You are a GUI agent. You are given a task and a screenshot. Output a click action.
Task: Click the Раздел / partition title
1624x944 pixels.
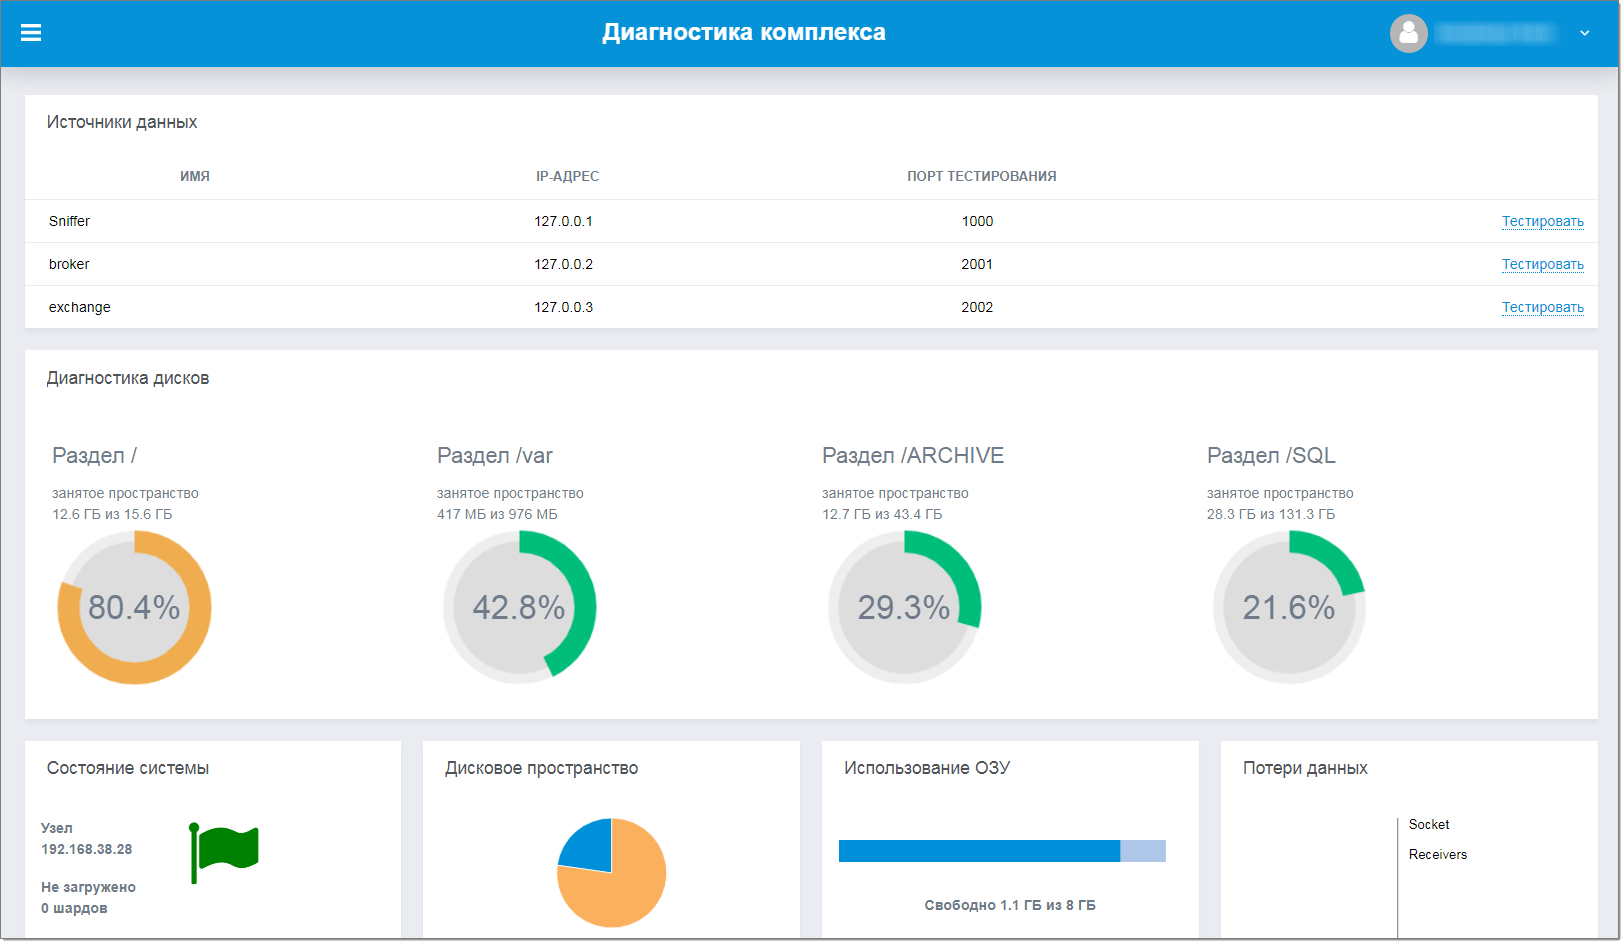click(94, 456)
